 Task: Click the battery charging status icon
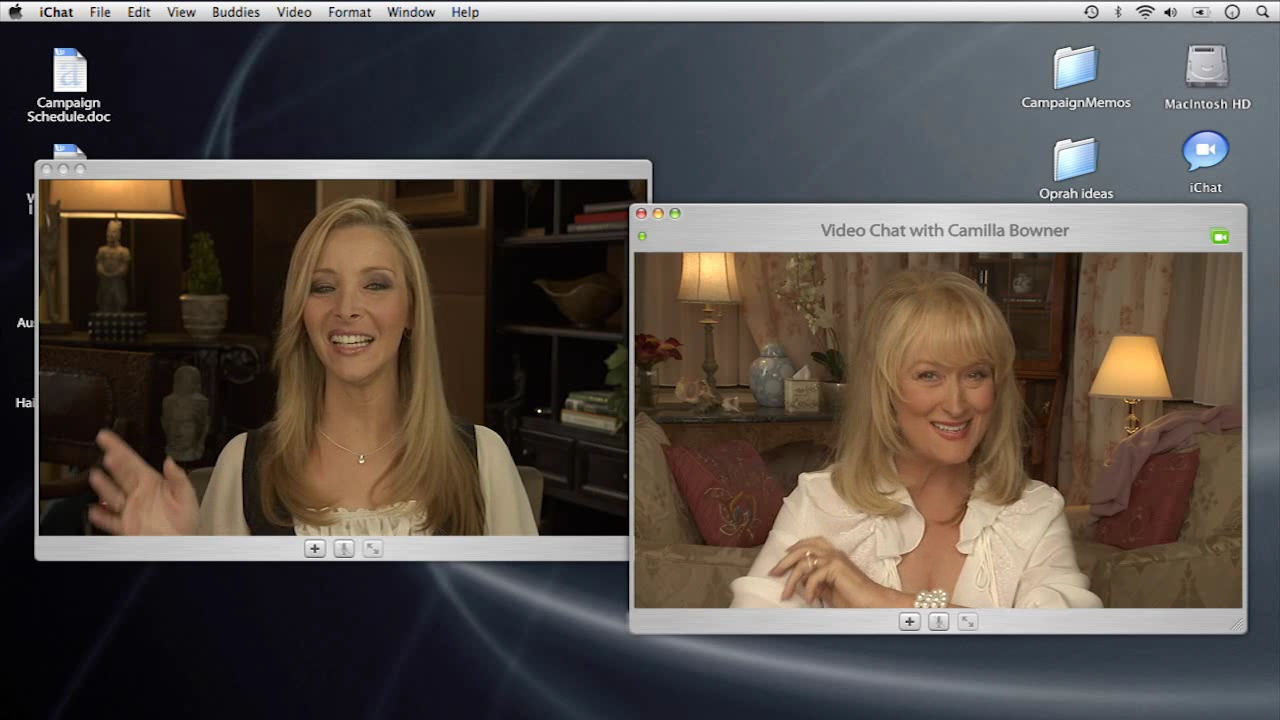pyautogui.click(x=1201, y=12)
